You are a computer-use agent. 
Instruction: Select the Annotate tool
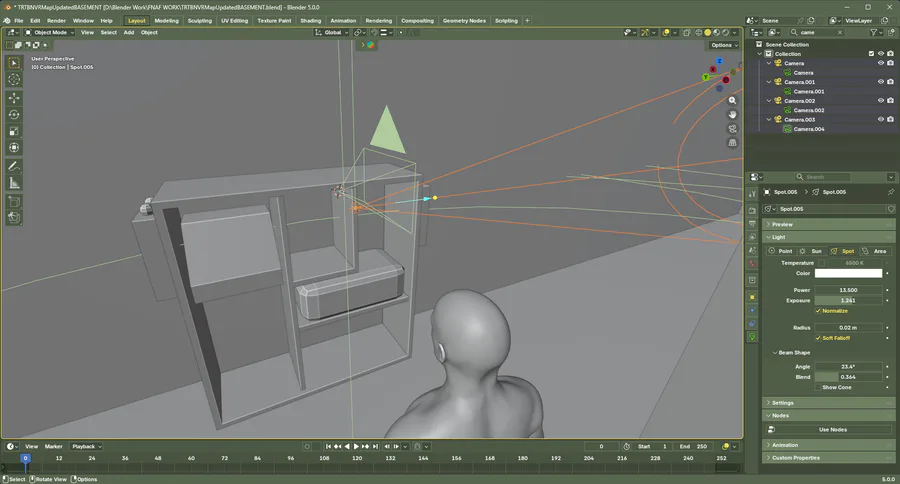(14, 167)
